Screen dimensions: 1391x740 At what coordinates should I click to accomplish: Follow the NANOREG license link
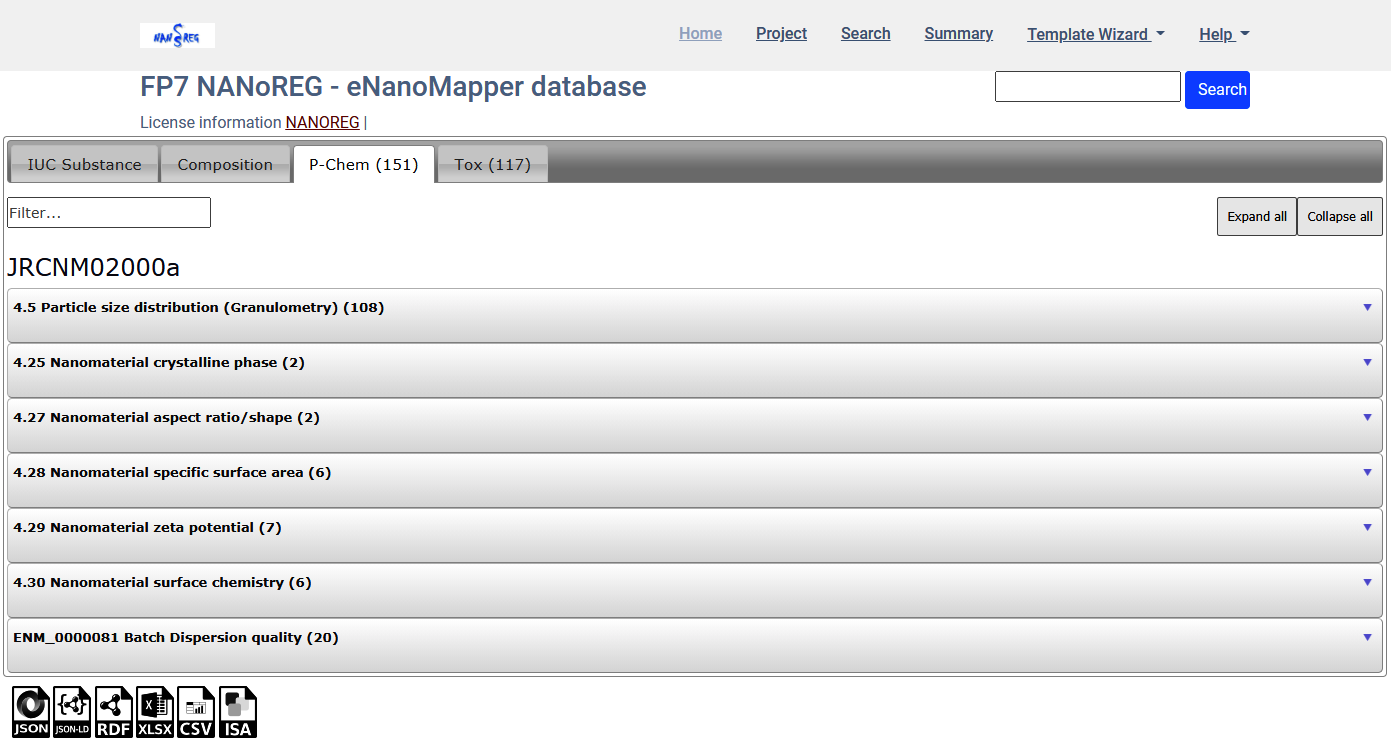pyautogui.click(x=322, y=123)
